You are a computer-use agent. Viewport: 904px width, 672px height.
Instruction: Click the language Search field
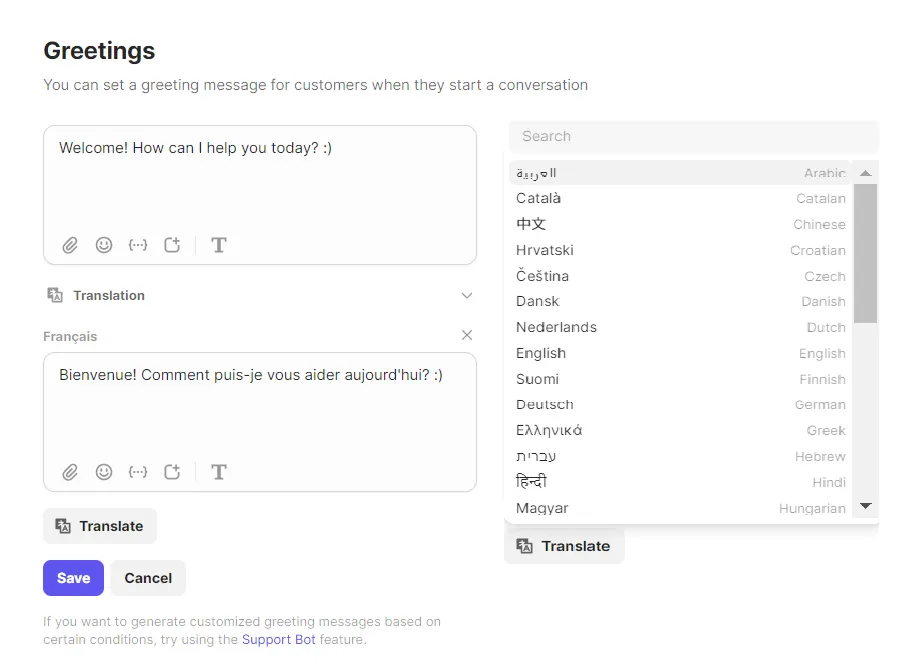(693, 136)
